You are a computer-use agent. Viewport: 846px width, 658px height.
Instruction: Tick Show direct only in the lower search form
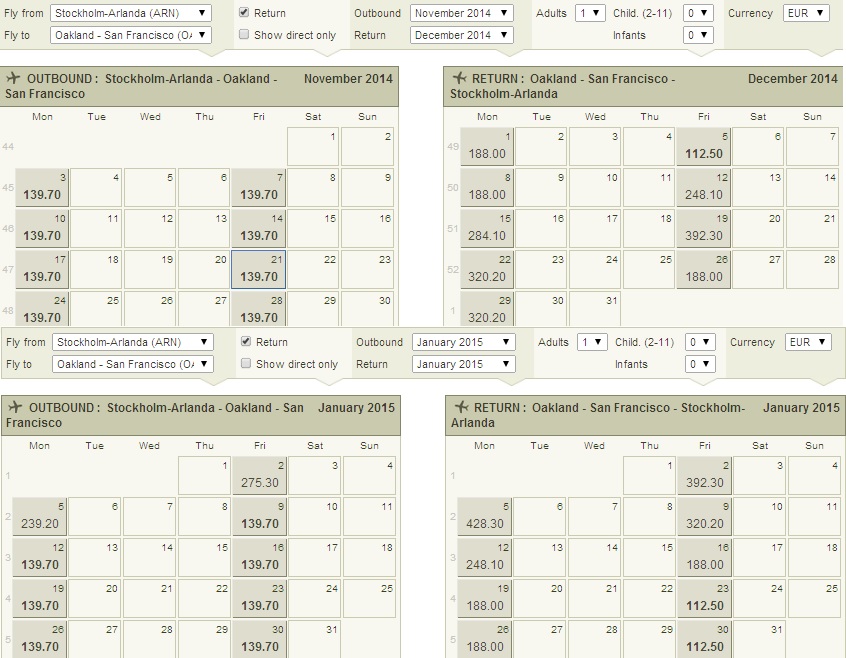point(246,364)
